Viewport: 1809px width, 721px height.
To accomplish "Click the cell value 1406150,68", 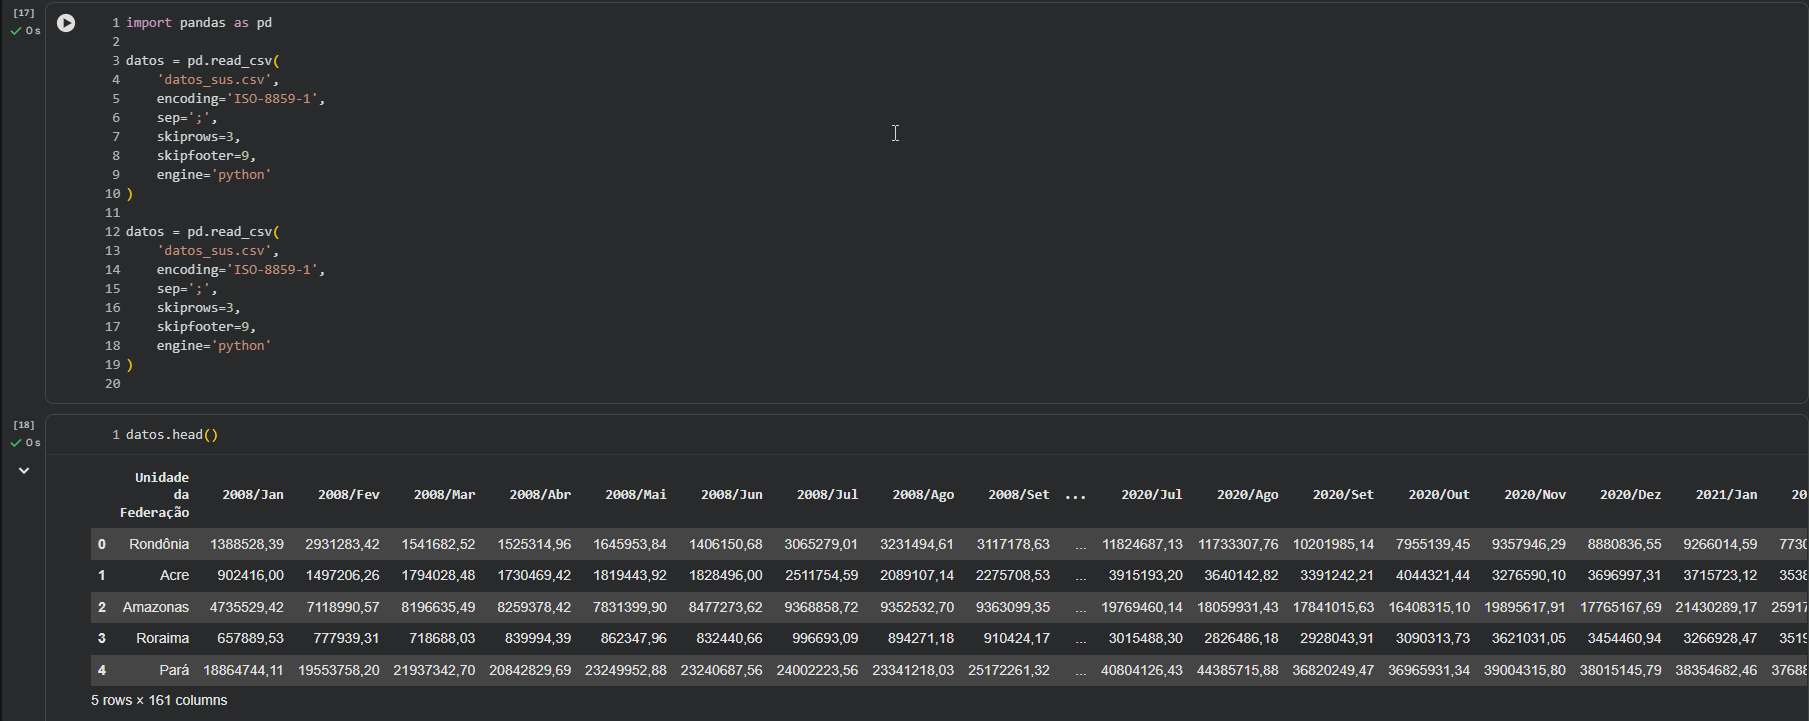I will (726, 545).
